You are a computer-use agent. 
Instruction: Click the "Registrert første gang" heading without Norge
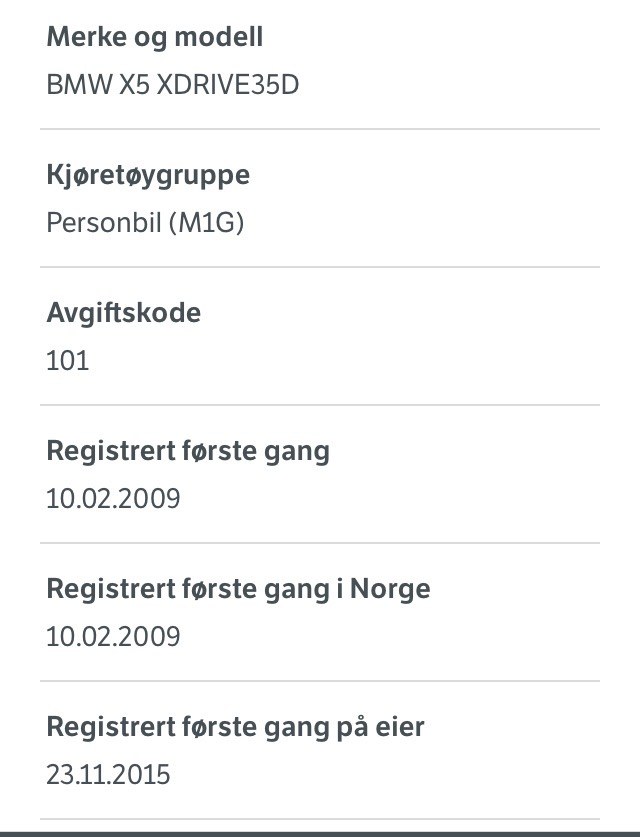point(188,451)
